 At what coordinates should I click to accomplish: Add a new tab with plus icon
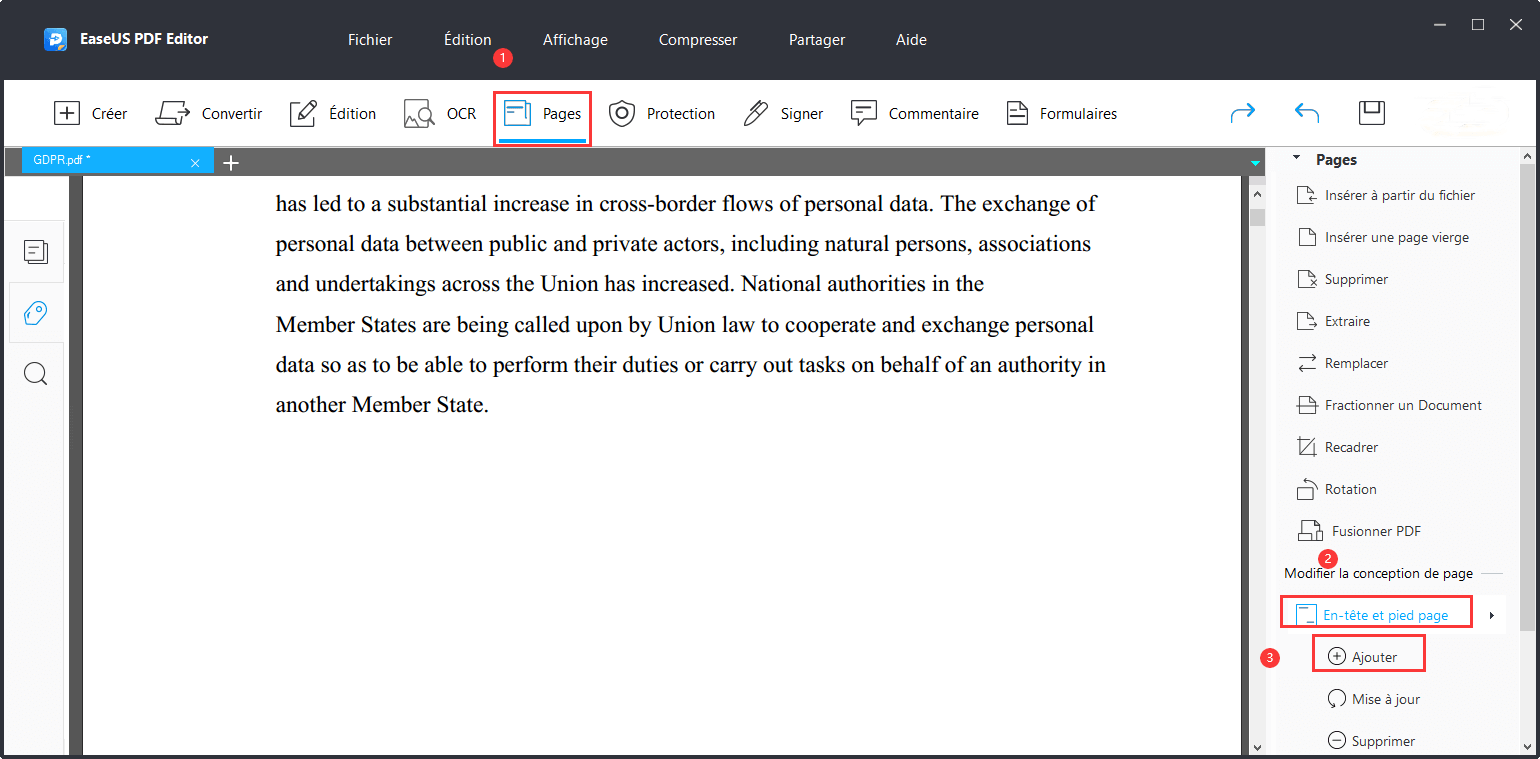(x=231, y=162)
